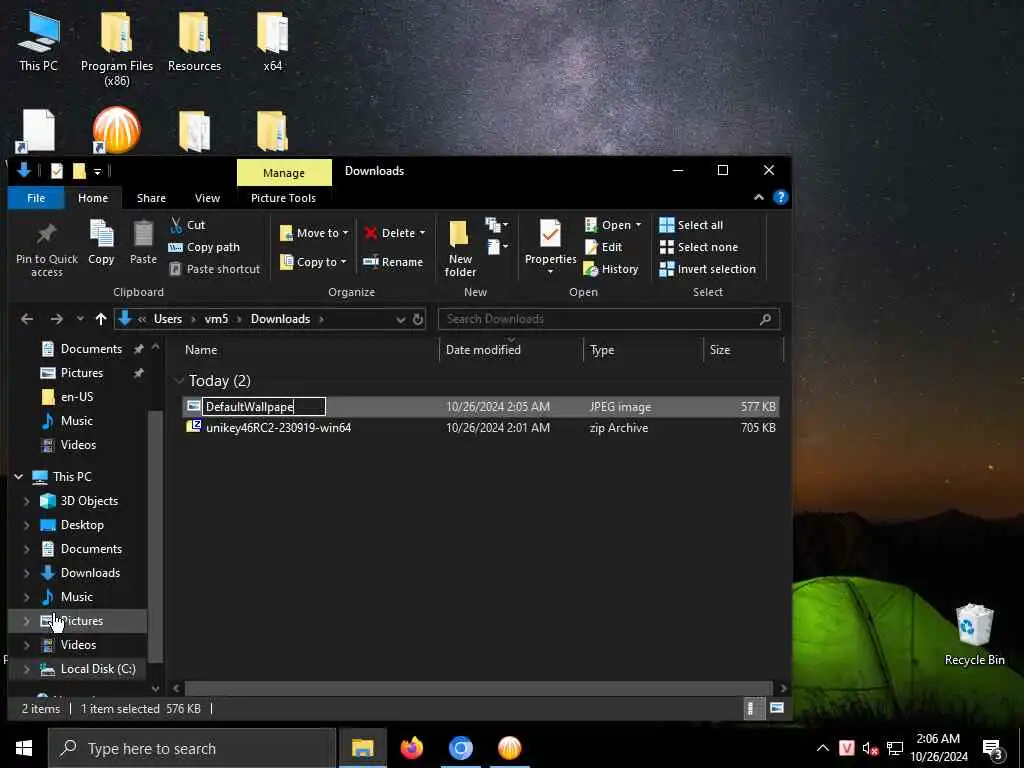Screen dimensions: 1024x768
Task: Collapse the ribbon with chevron
Action: pyautogui.click(x=759, y=198)
